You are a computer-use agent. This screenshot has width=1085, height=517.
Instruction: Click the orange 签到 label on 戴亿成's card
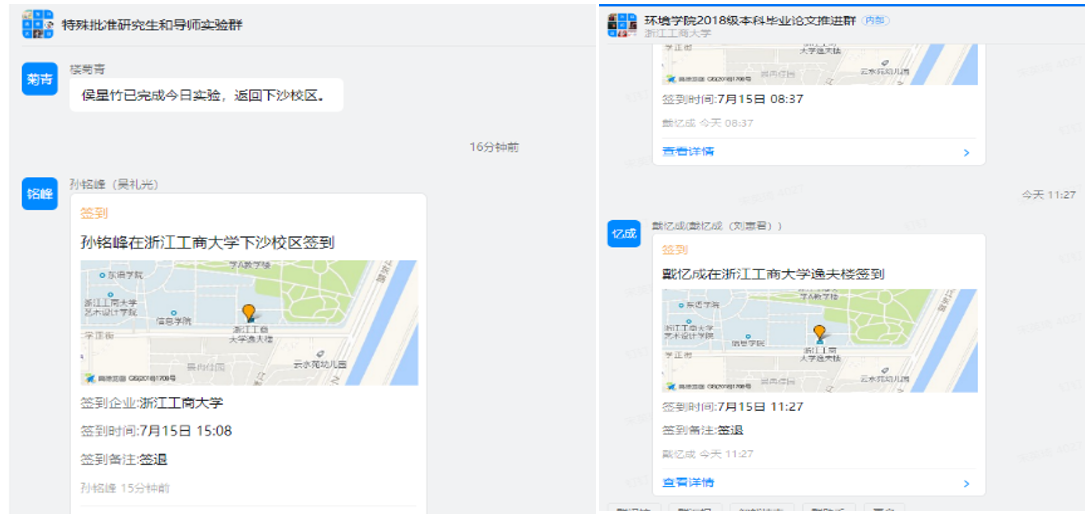[x=675, y=249]
